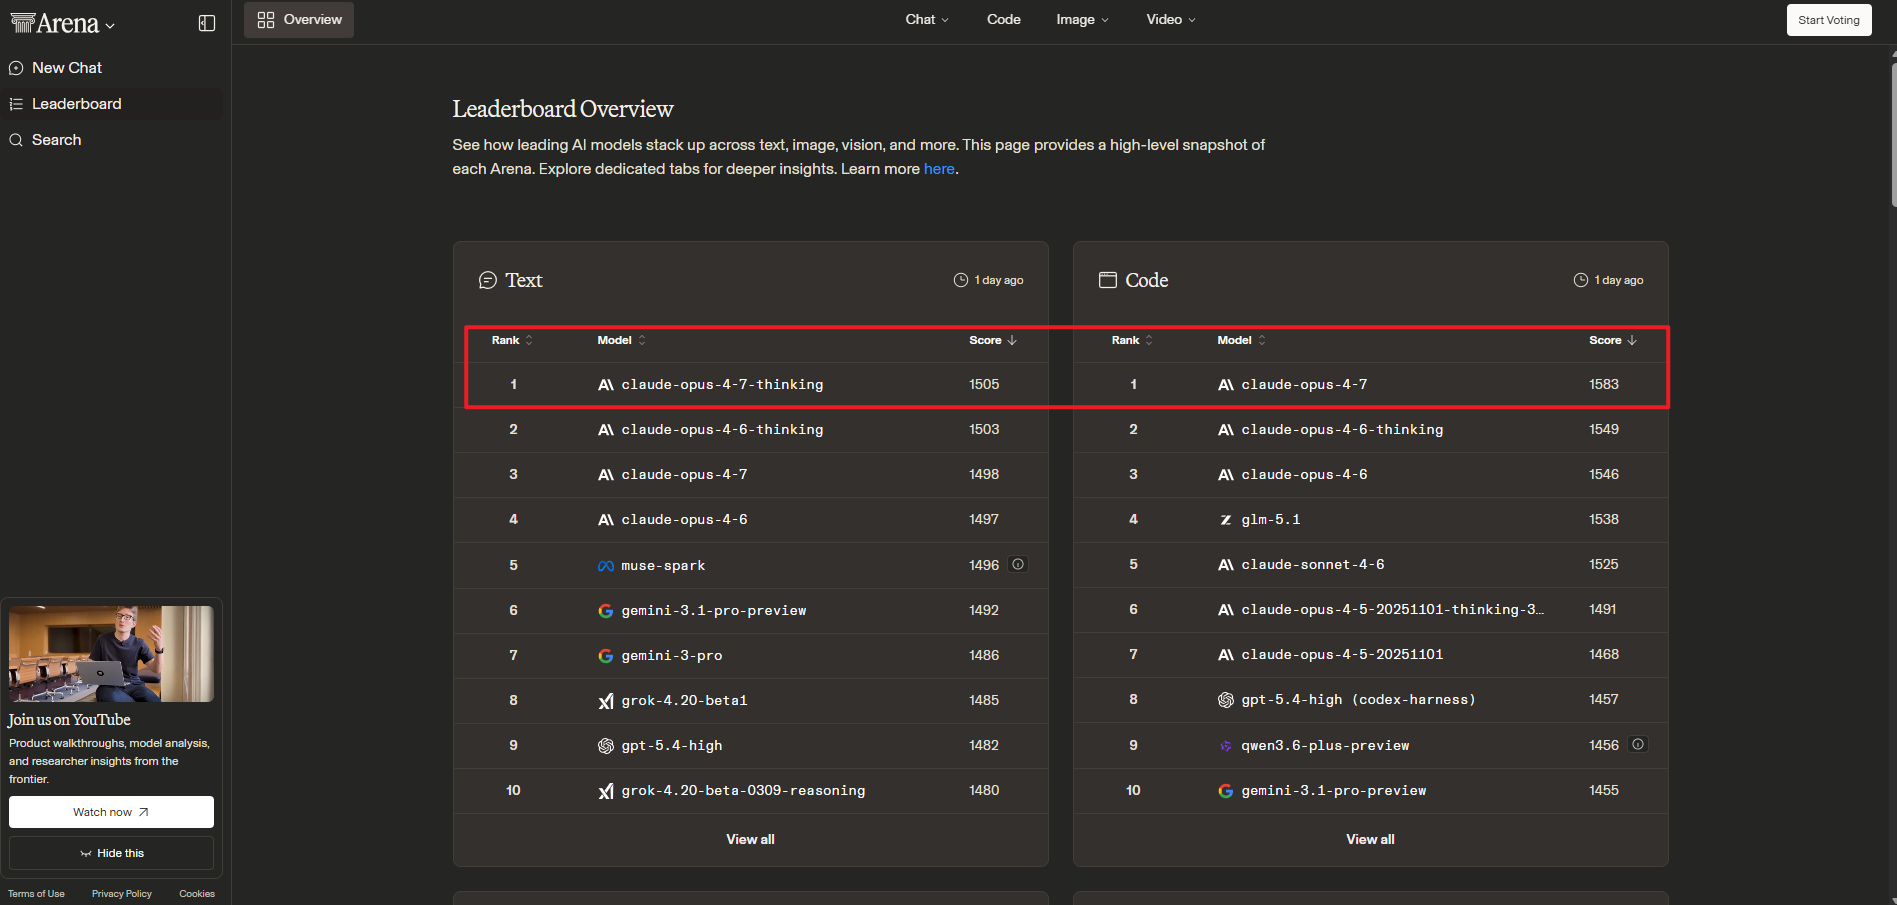Click the Text leaderboard chat bubble icon
This screenshot has width=1897, height=905.
(x=488, y=280)
